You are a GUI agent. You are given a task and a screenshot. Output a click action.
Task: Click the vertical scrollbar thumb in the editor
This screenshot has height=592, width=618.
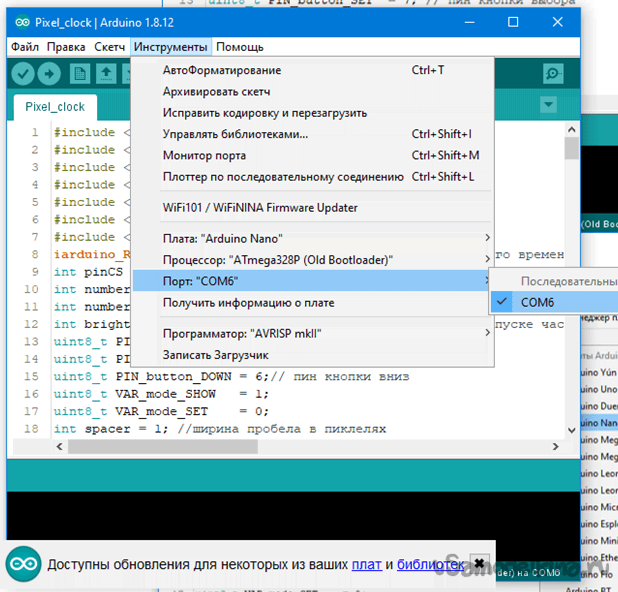coord(571,148)
